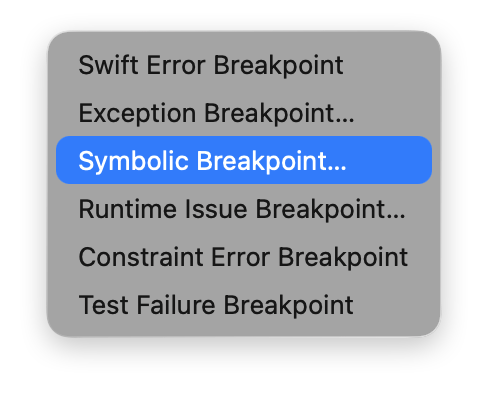Choose the menu entry starting with Runtime

click(x=244, y=209)
